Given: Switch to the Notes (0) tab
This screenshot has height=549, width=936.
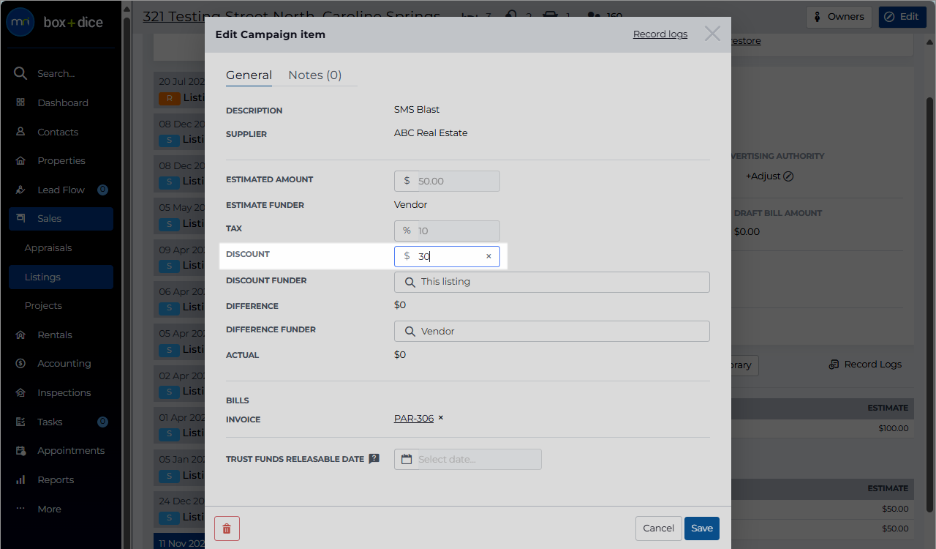Looking at the screenshot, I should [x=315, y=75].
